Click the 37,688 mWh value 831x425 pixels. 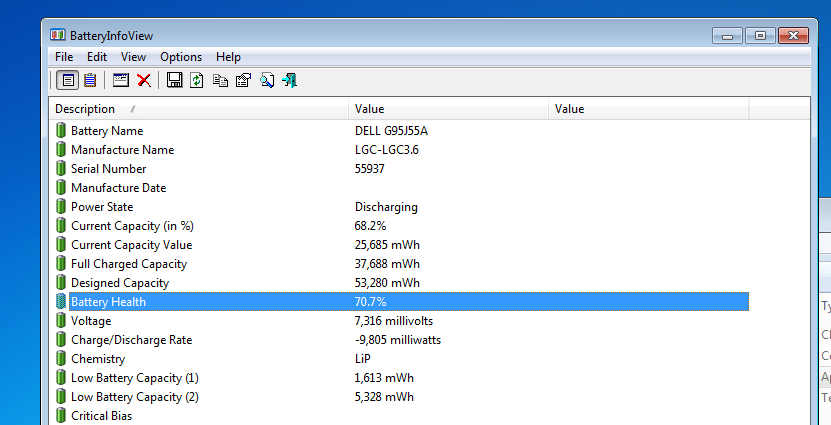(387, 264)
